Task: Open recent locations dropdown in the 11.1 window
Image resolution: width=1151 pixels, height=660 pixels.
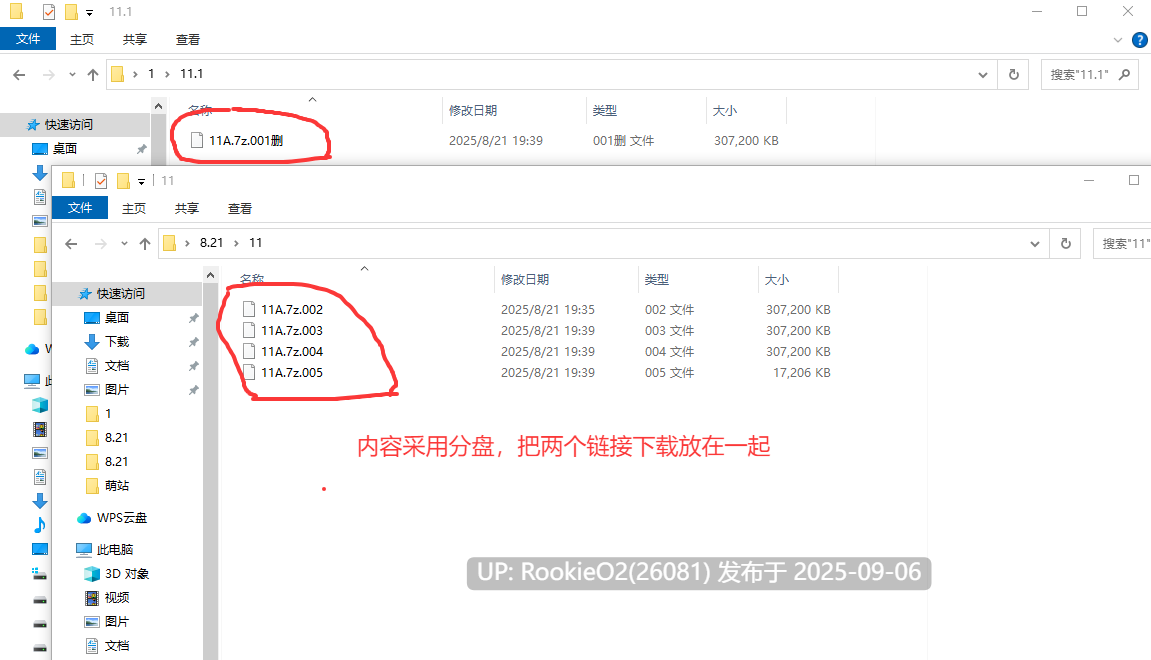Action: pos(72,74)
